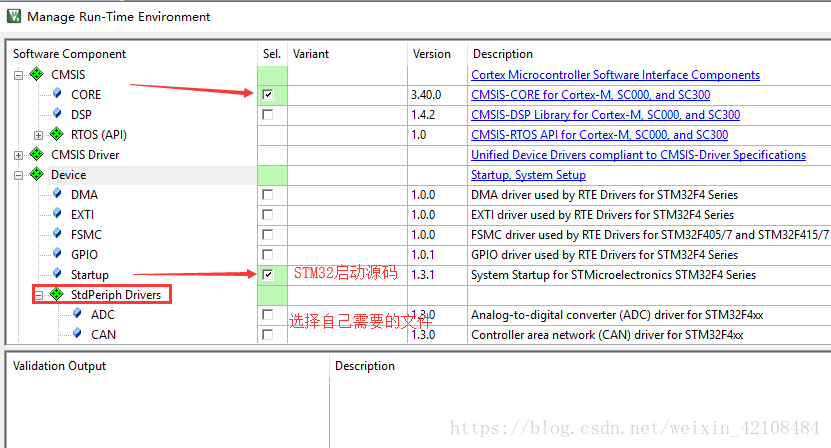This screenshot has width=831, height=448.
Task: Click the green diamond icon beside Device
Action: pos(37,174)
